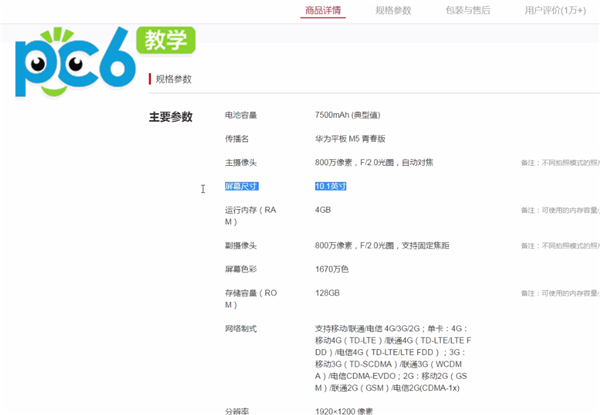Click the 规格参数 section heading
Screen dimensions: 600x415
pyautogui.click(x=173, y=79)
